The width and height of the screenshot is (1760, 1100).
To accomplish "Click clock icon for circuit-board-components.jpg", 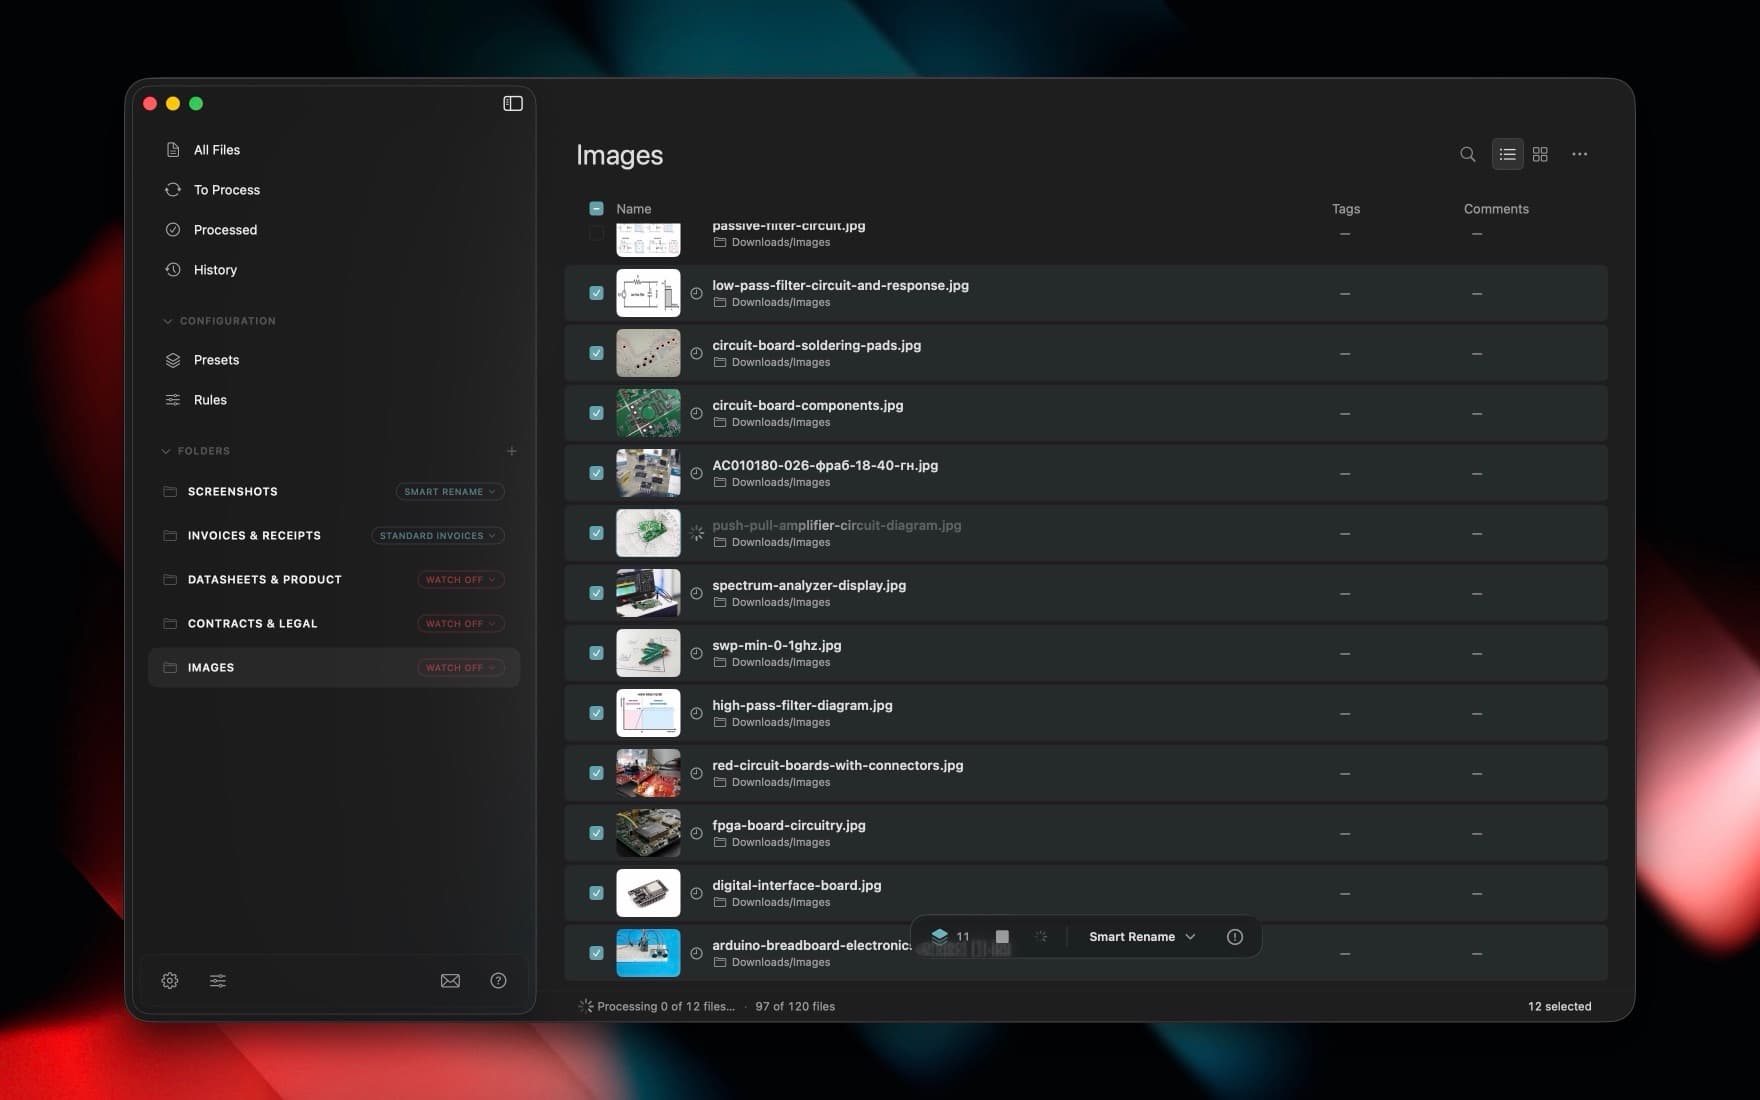I will (x=697, y=413).
